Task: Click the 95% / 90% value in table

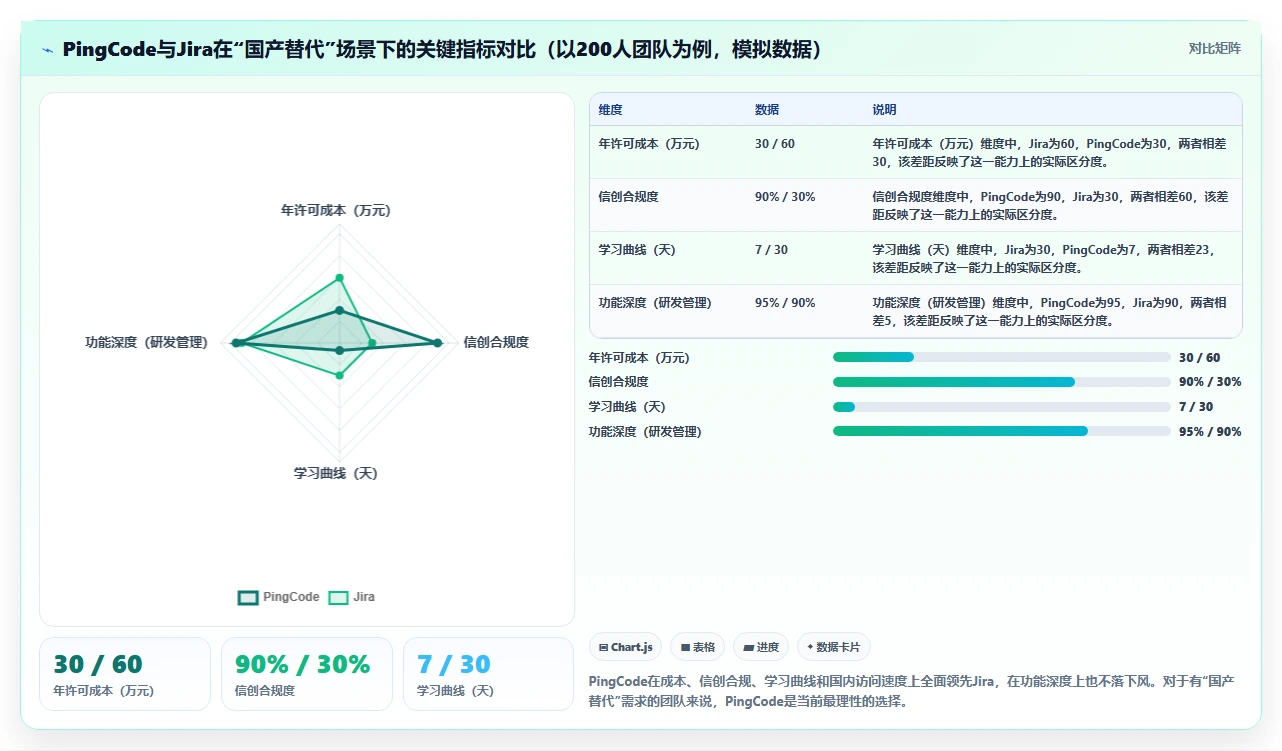Action: [785, 303]
